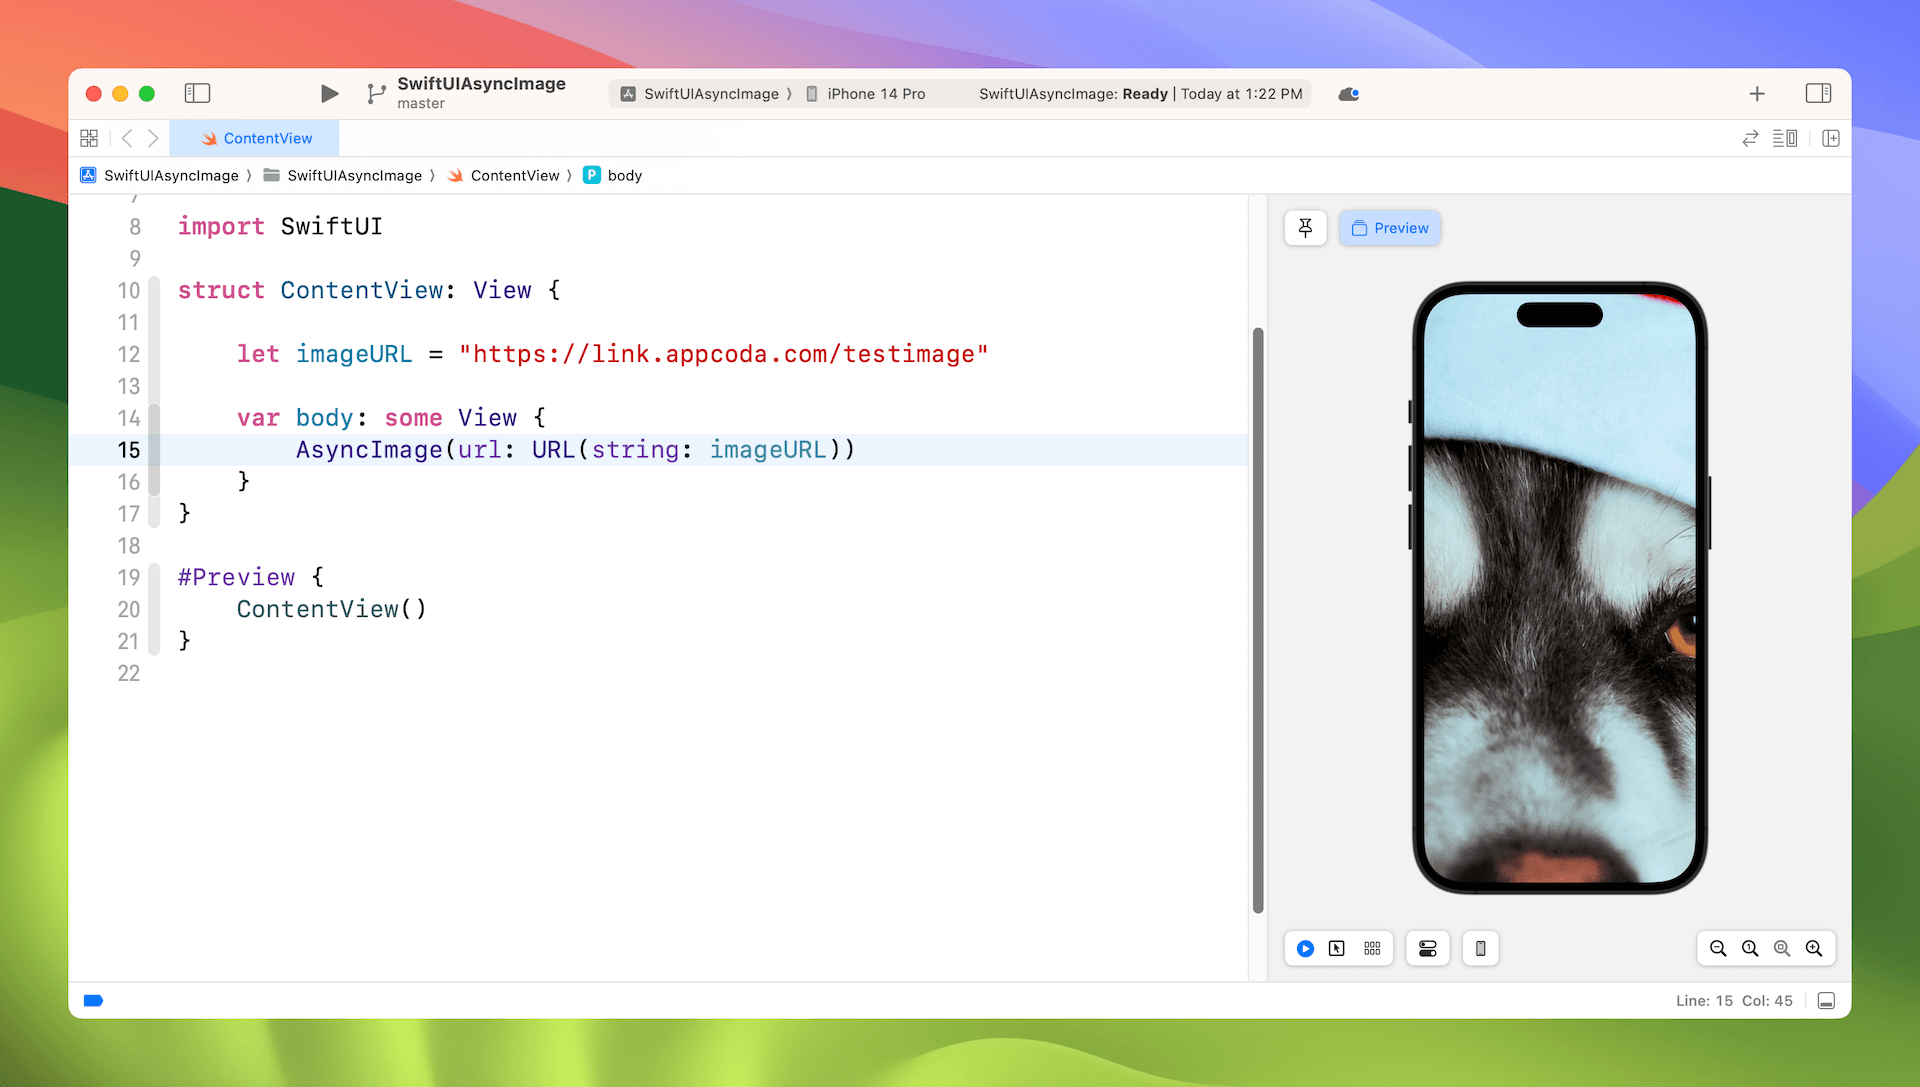Screen dimensions: 1920x1087
Task: Open preview device settings toggles icon
Action: point(1427,948)
